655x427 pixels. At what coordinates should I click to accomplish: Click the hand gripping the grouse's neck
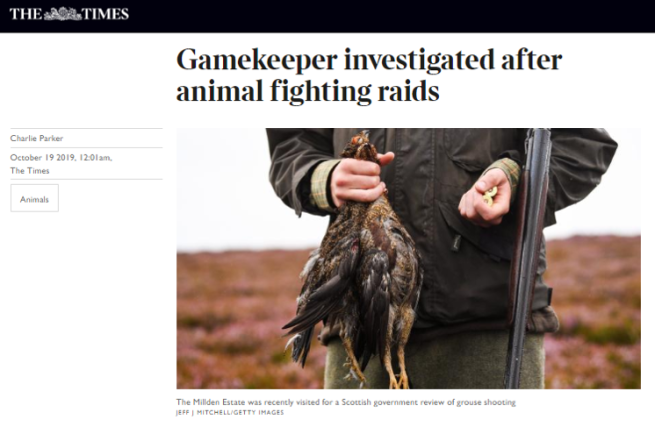click(360, 178)
